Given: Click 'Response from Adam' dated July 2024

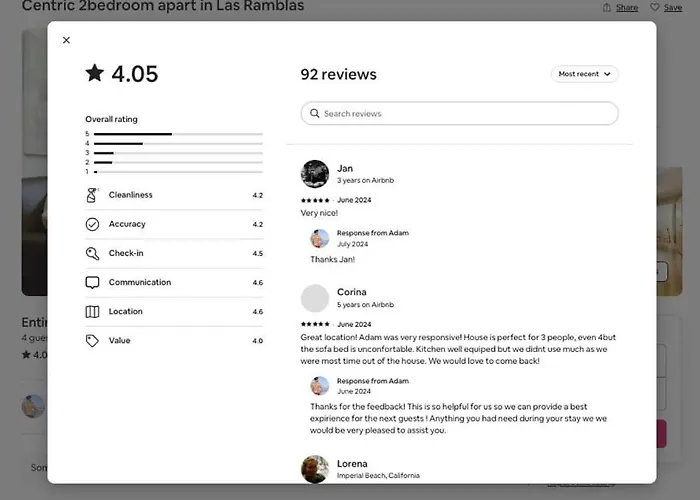Looking at the screenshot, I should [373, 233].
